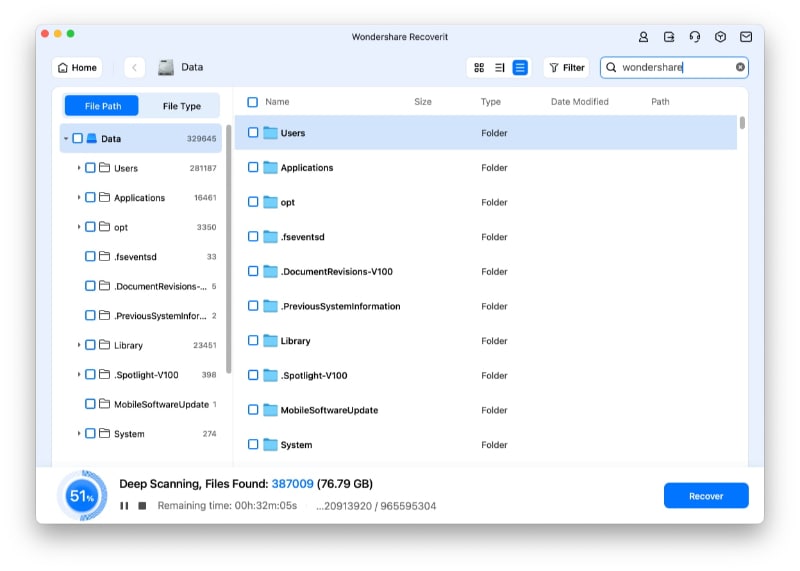This screenshot has height=571, width=800.
Task: Sort by the Size column header
Action: [423, 102]
